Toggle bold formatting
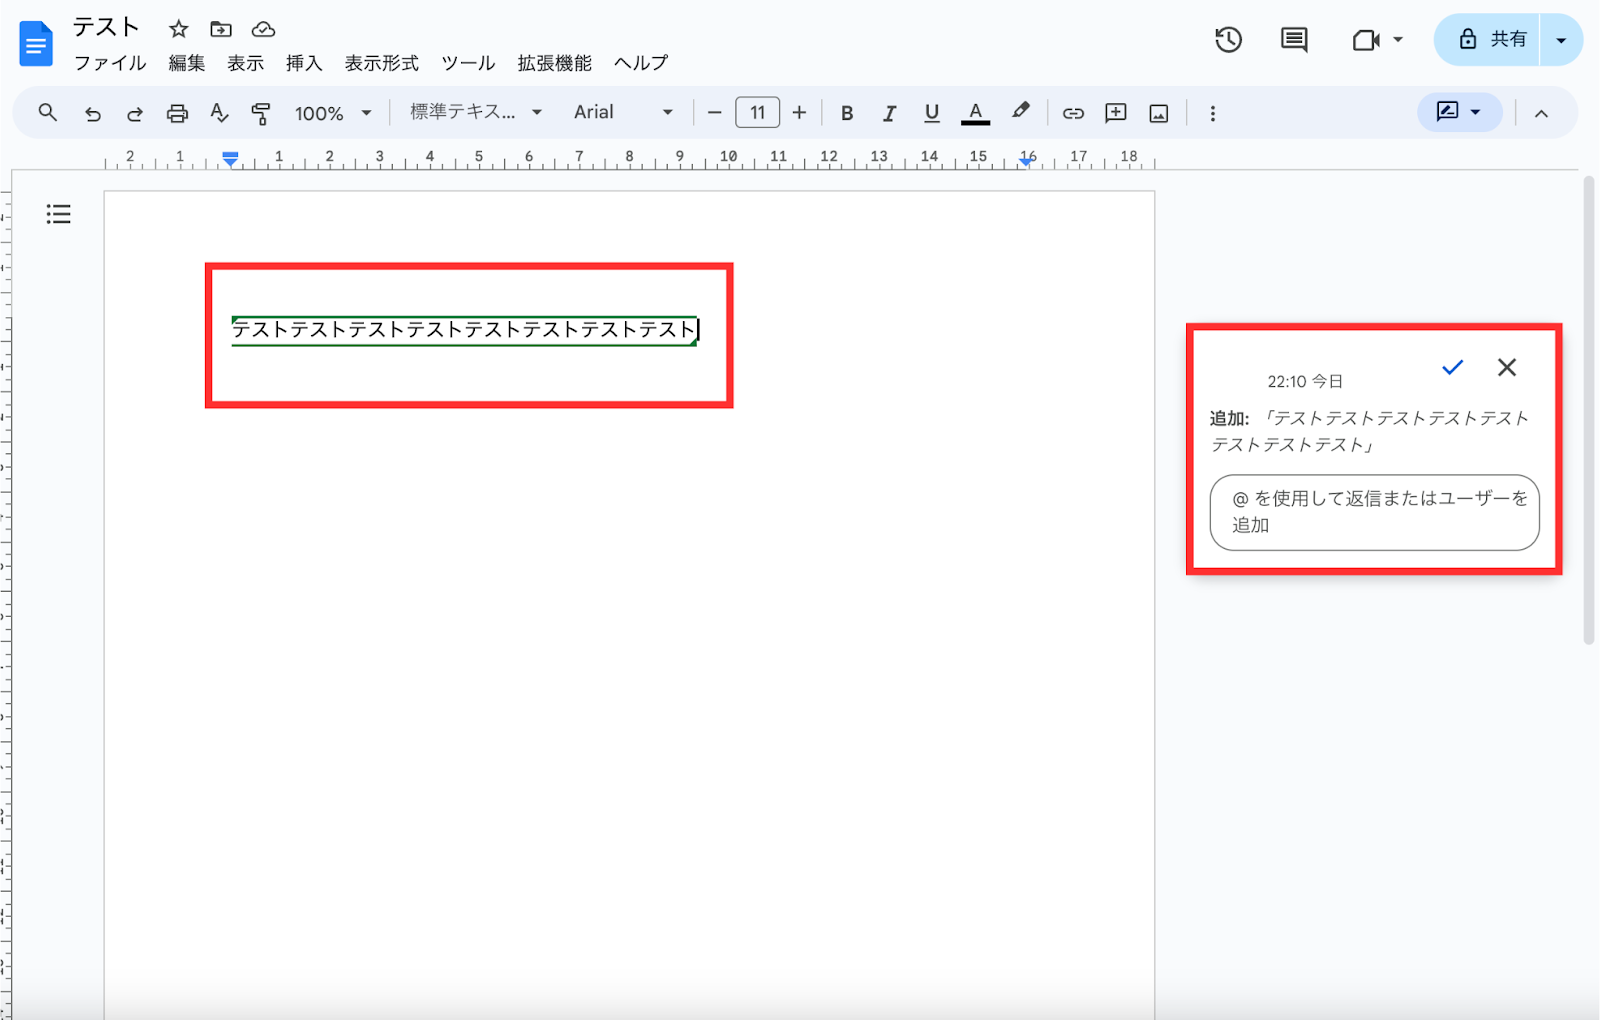The width and height of the screenshot is (1600, 1020). tap(847, 113)
